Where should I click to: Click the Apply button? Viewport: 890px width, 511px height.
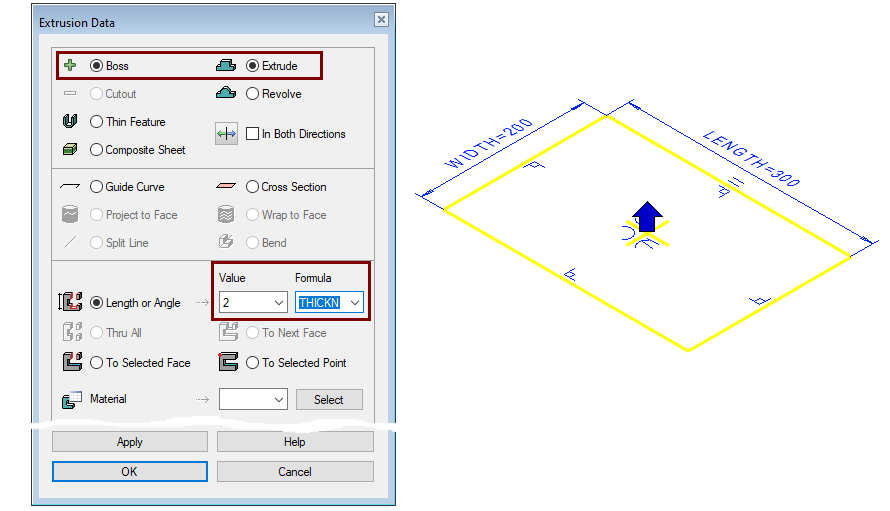130,442
